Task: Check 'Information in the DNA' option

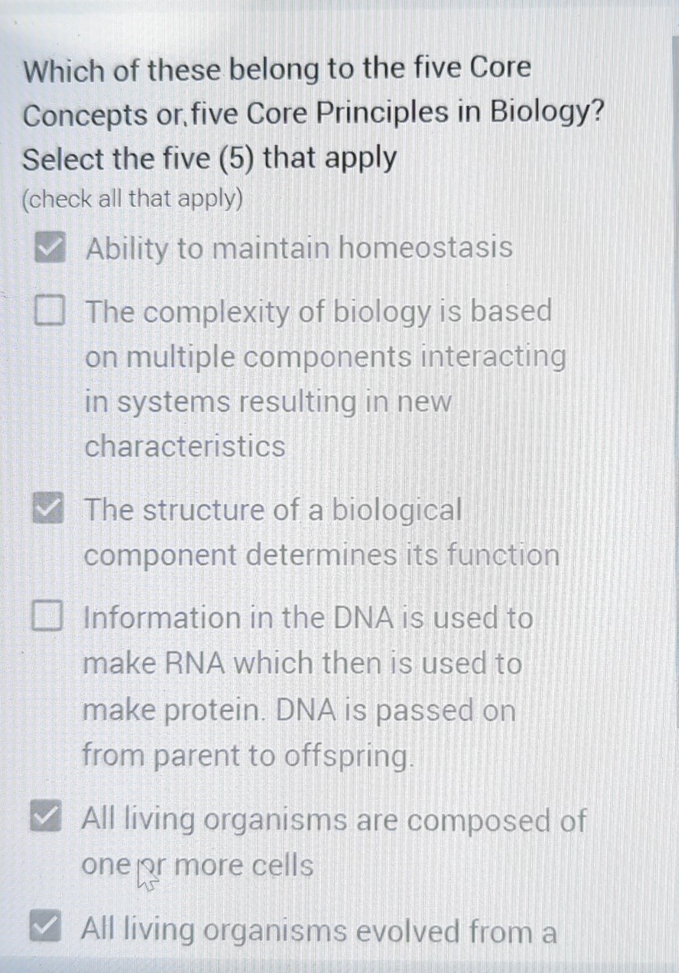Action: pyautogui.click(x=48, y=616)
